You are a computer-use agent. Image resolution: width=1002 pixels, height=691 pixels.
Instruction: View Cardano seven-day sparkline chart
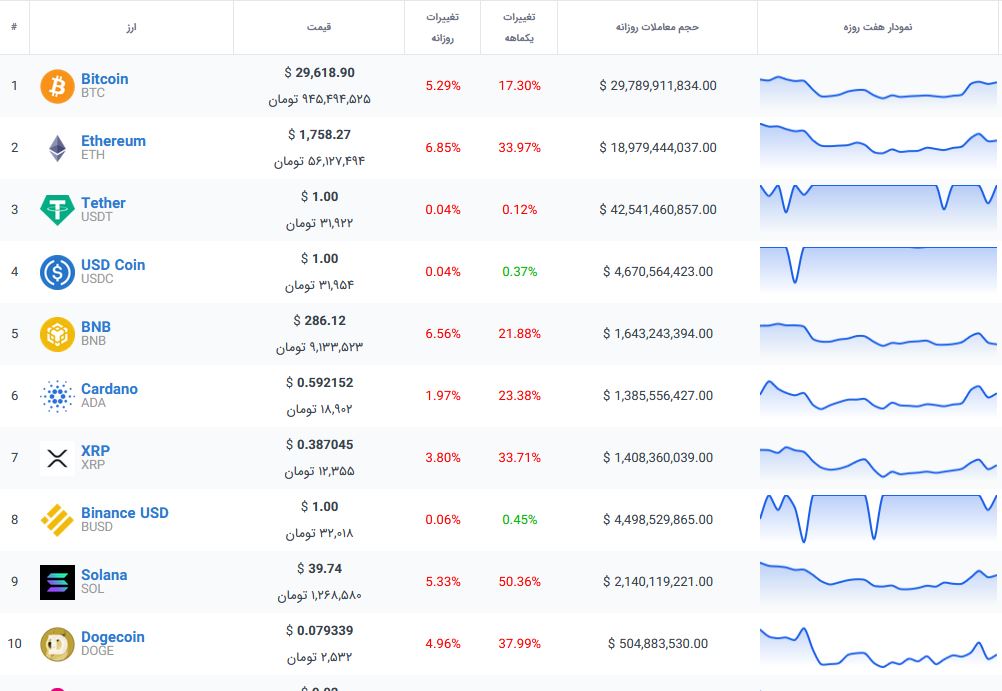878,397
